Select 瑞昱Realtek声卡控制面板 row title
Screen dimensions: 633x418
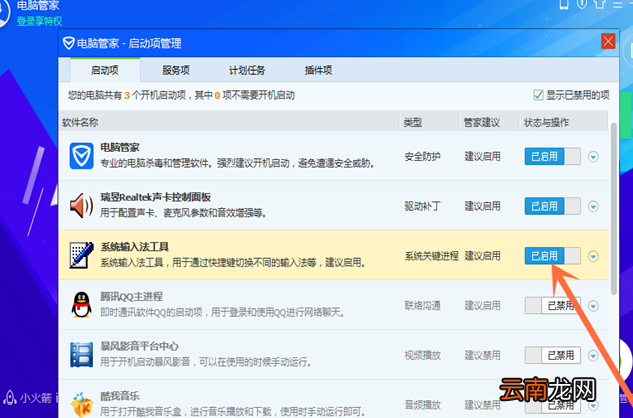[155, 197]
